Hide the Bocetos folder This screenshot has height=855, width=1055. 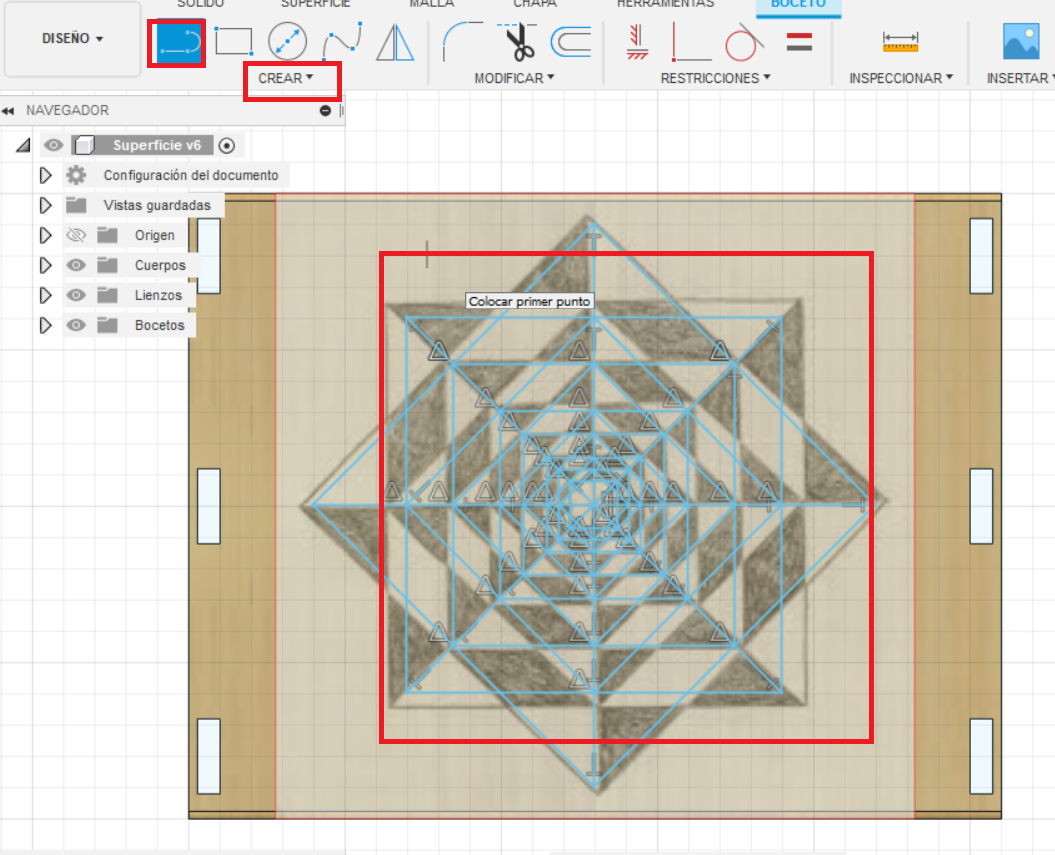[x=76, y=325]
